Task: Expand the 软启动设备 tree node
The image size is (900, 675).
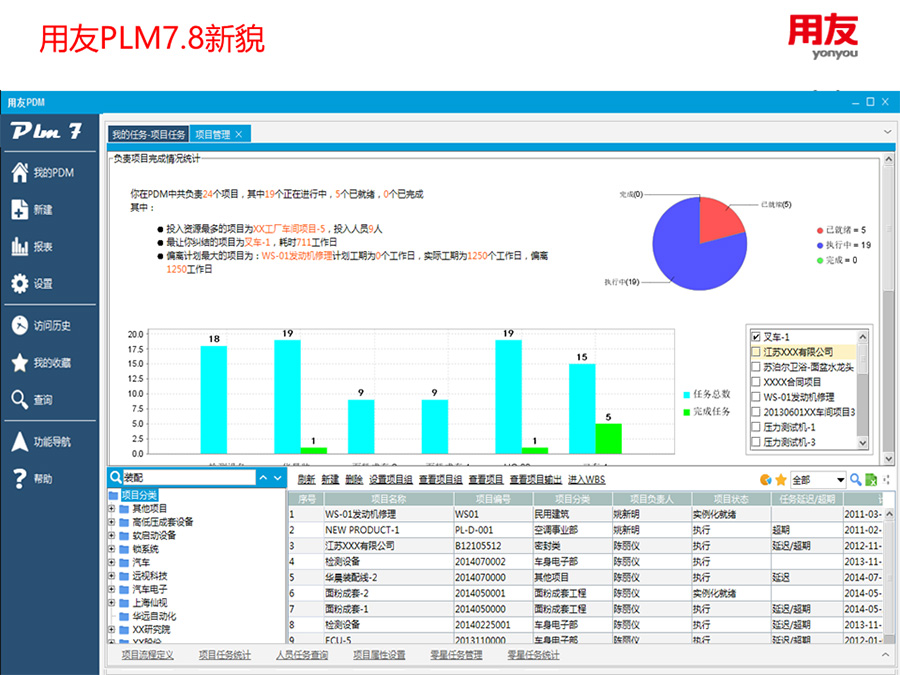Action: point(112,536)
